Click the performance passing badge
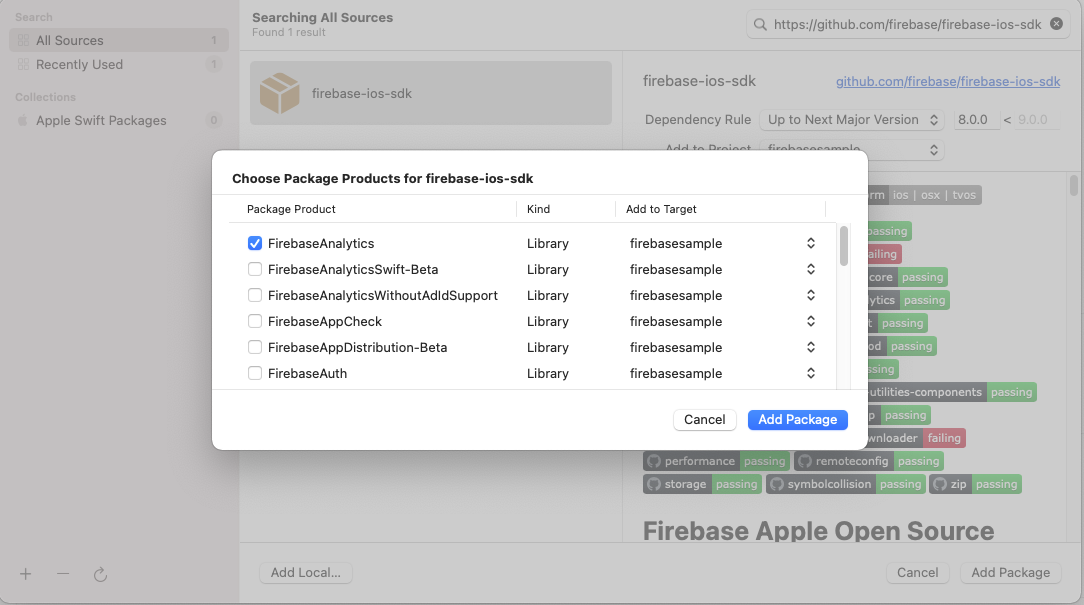Screen dimensions: 1084x605 click(x=716, y=461)
